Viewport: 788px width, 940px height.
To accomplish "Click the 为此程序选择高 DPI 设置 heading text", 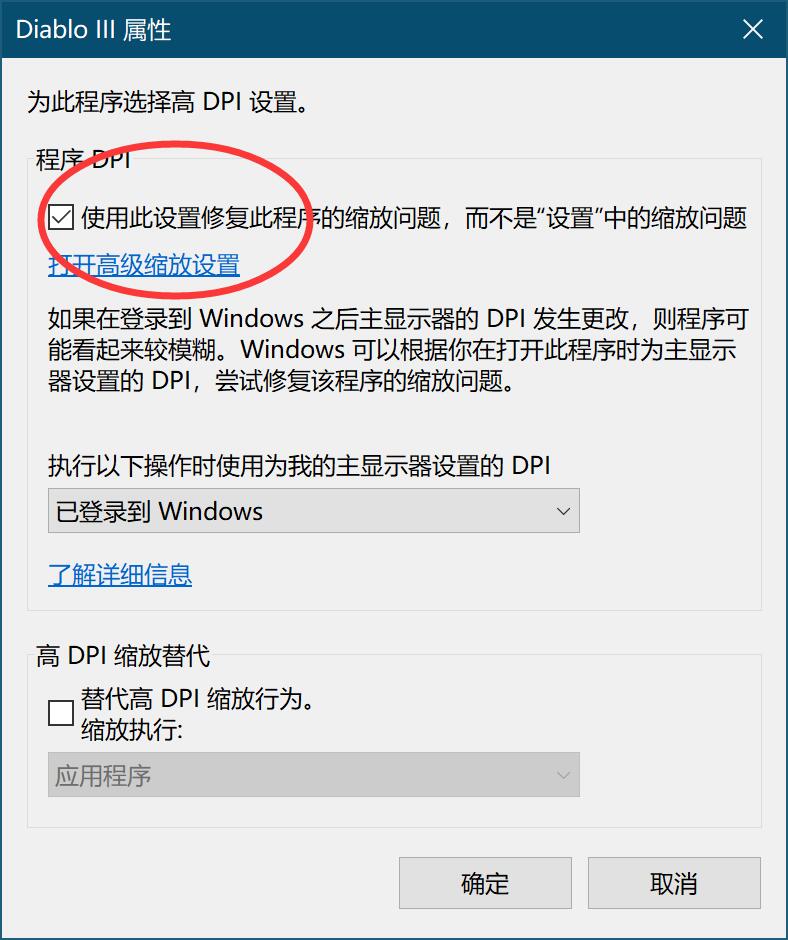I will (x=168, y=102).
